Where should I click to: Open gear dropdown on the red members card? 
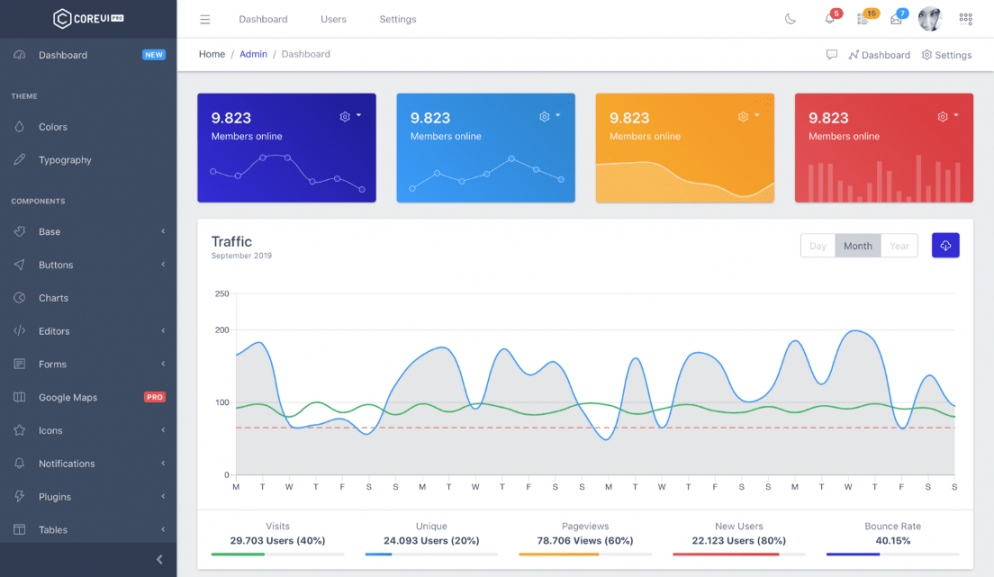click(947, 116)
